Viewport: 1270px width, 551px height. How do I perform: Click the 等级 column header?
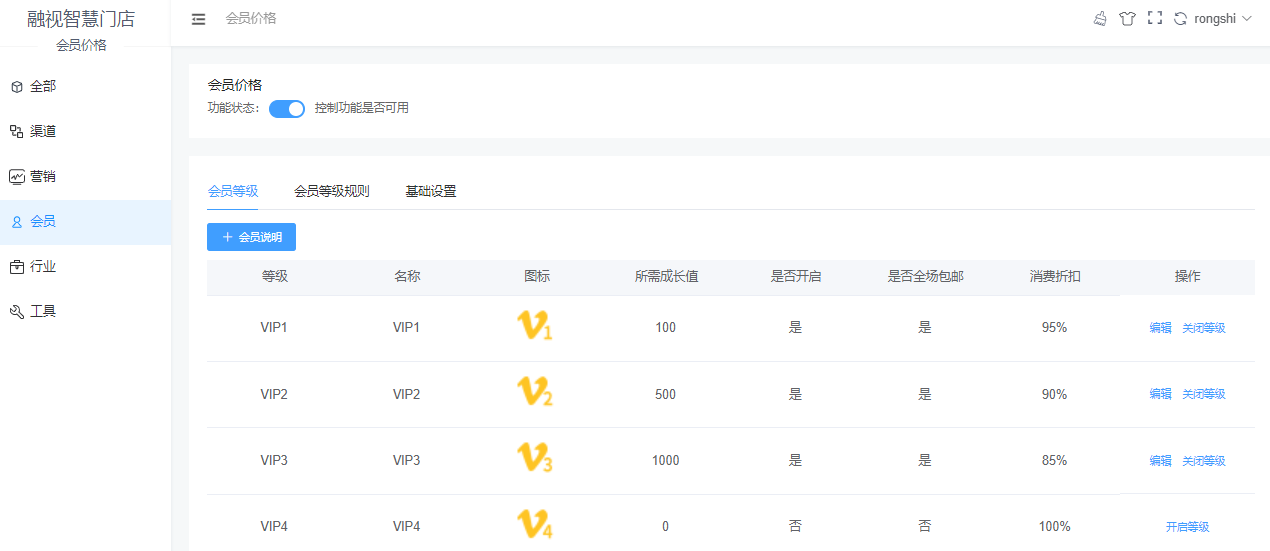275,276
